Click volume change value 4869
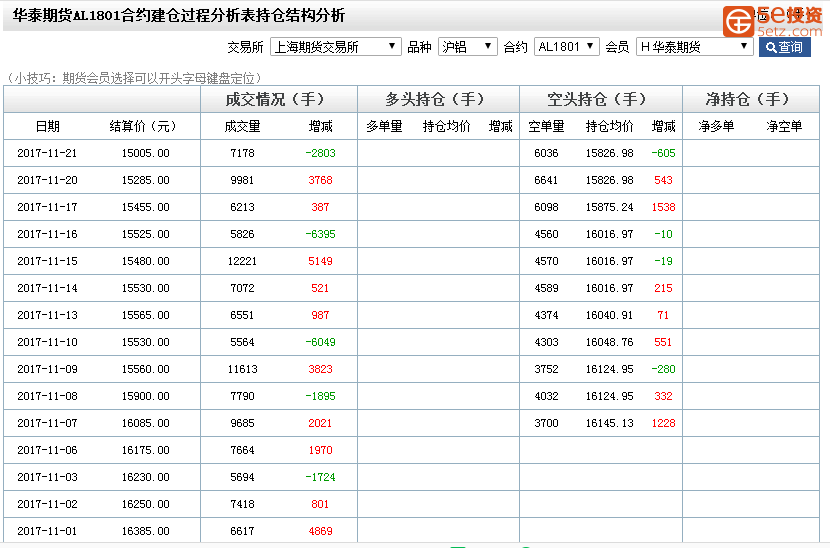Viewport: 830px width, 548px height. (320, 531)
